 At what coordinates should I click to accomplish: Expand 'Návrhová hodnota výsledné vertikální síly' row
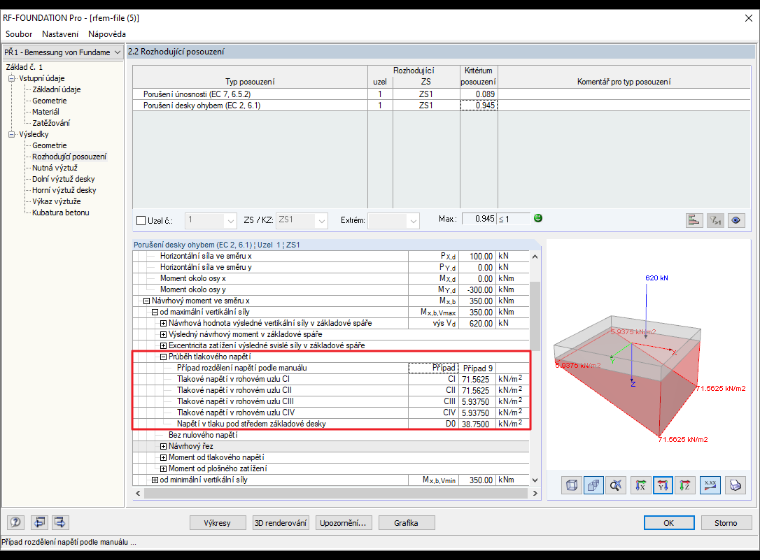(x=163, y=323)
